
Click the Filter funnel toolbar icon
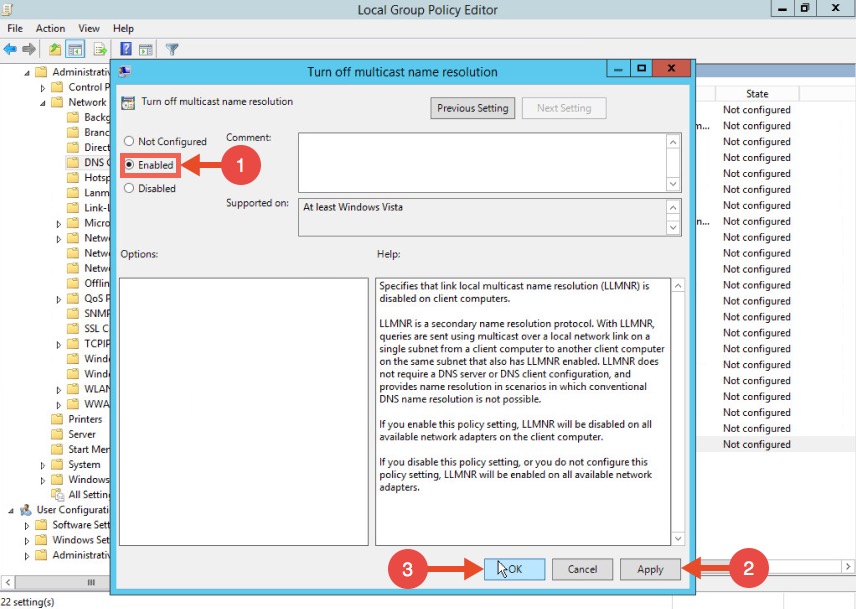[172, 49]
